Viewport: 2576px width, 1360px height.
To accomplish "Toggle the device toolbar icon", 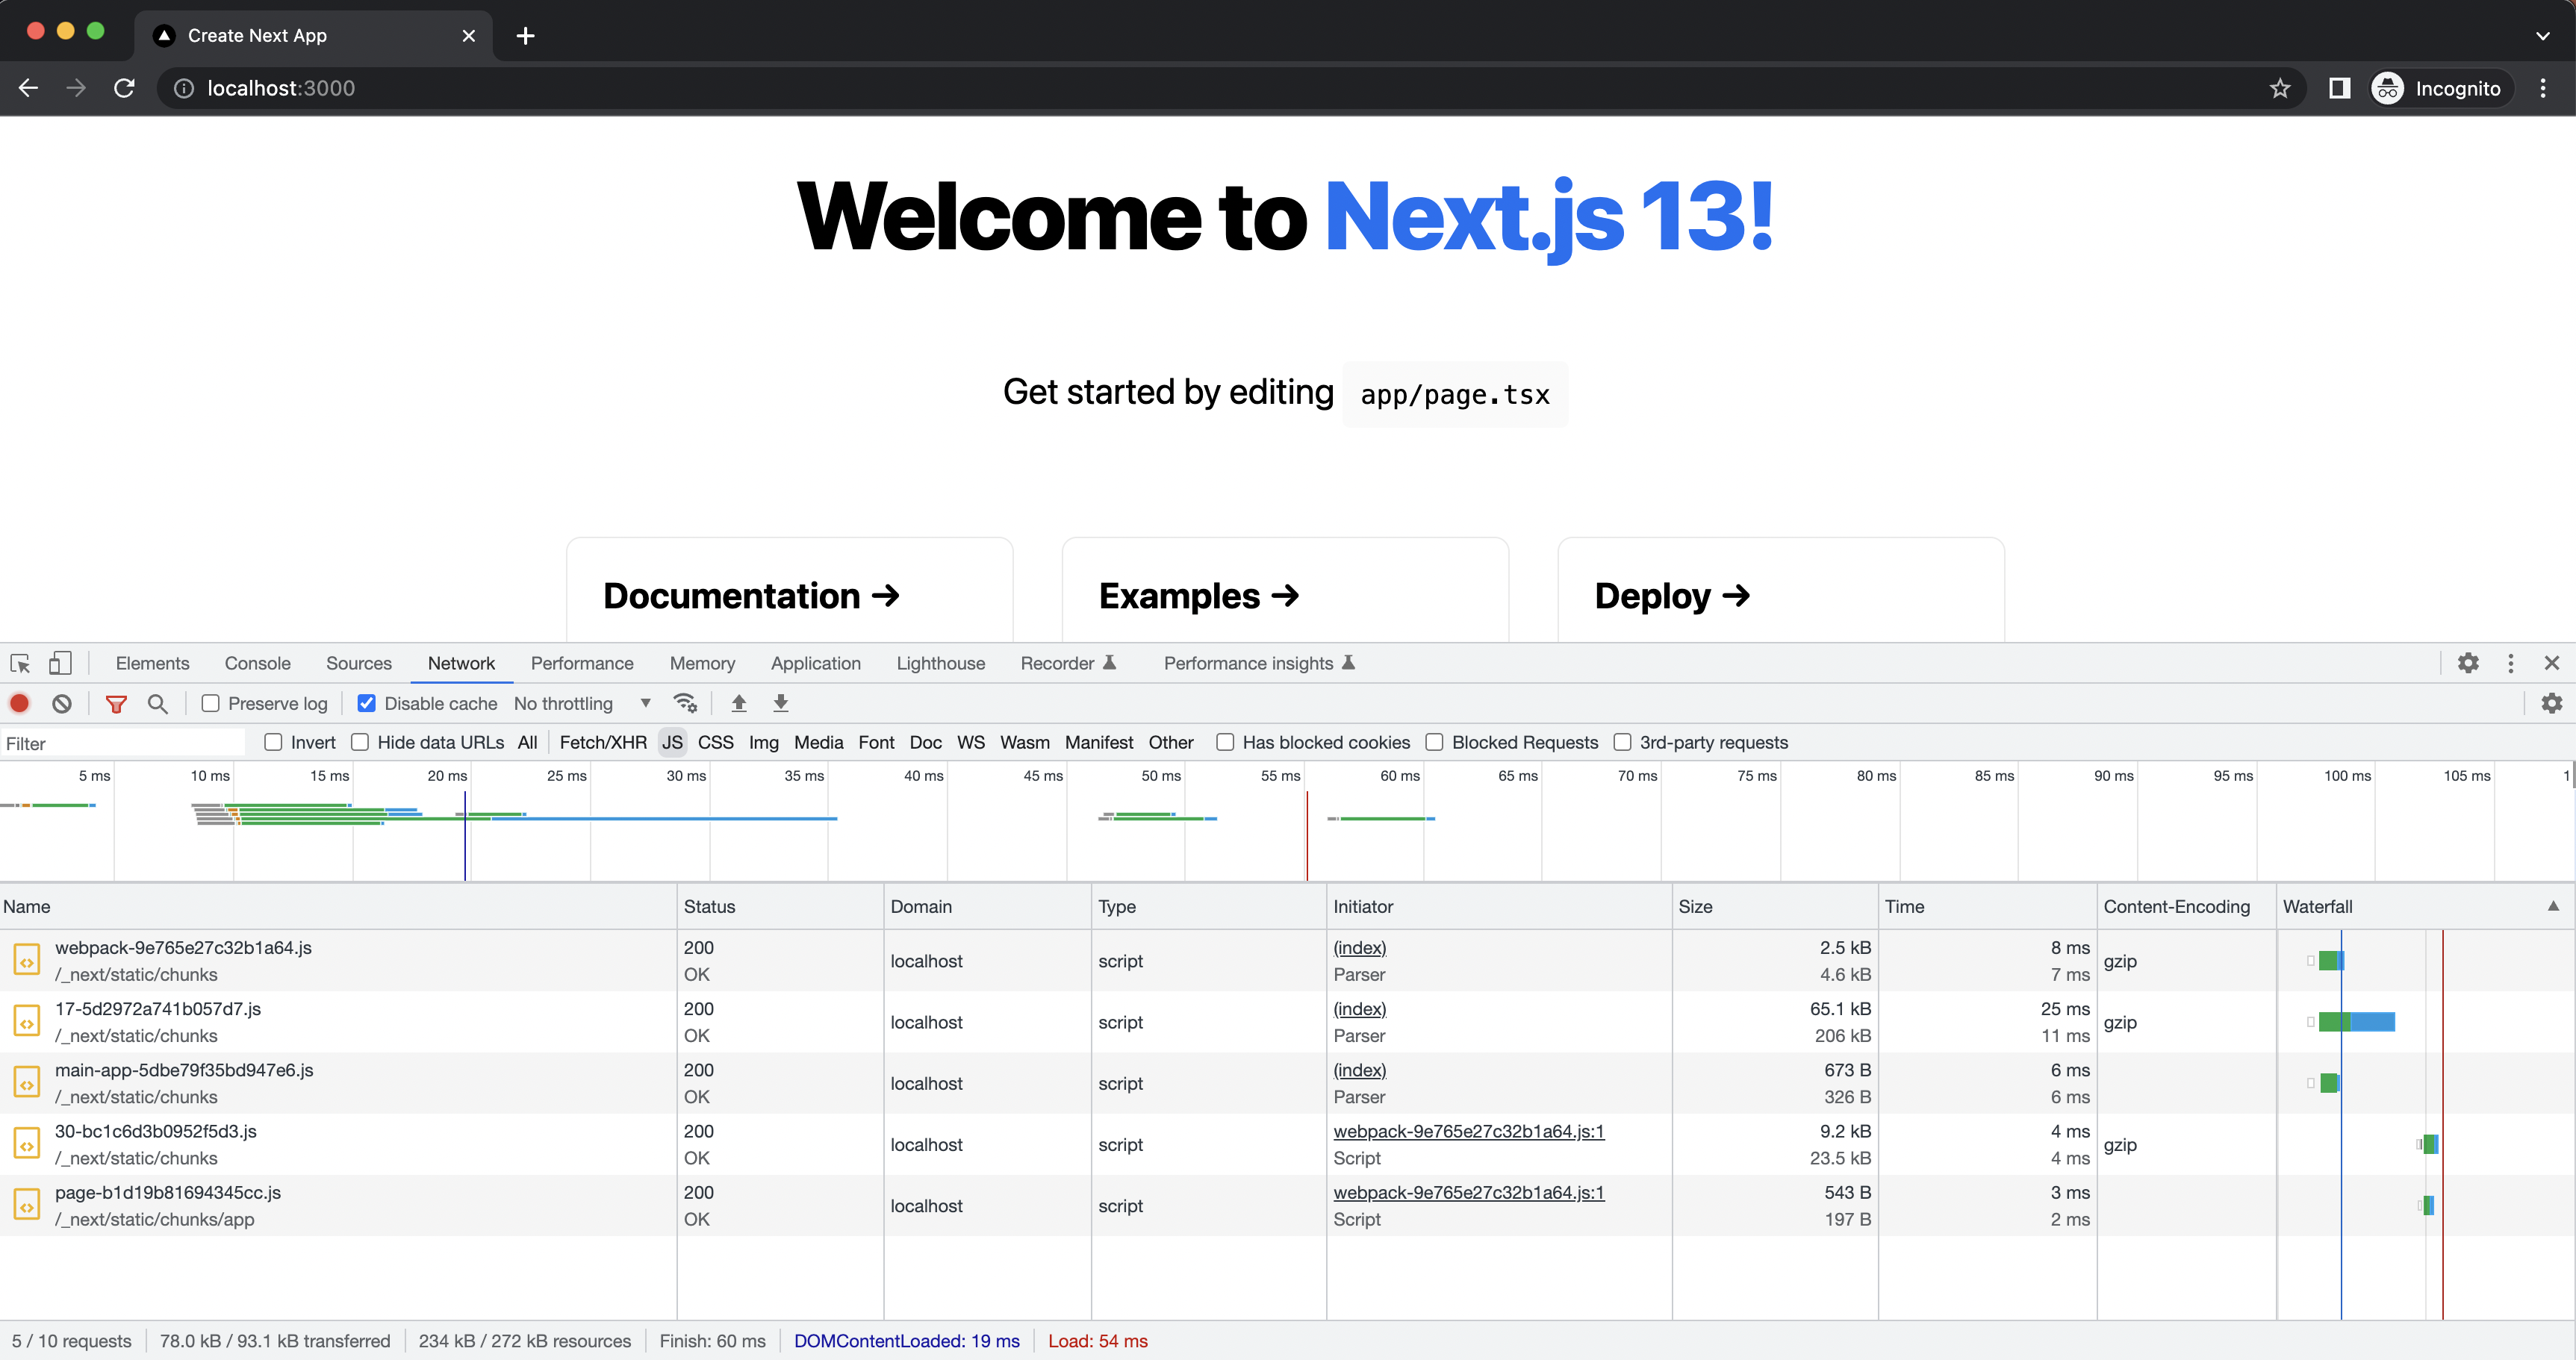I will [60, 663].
